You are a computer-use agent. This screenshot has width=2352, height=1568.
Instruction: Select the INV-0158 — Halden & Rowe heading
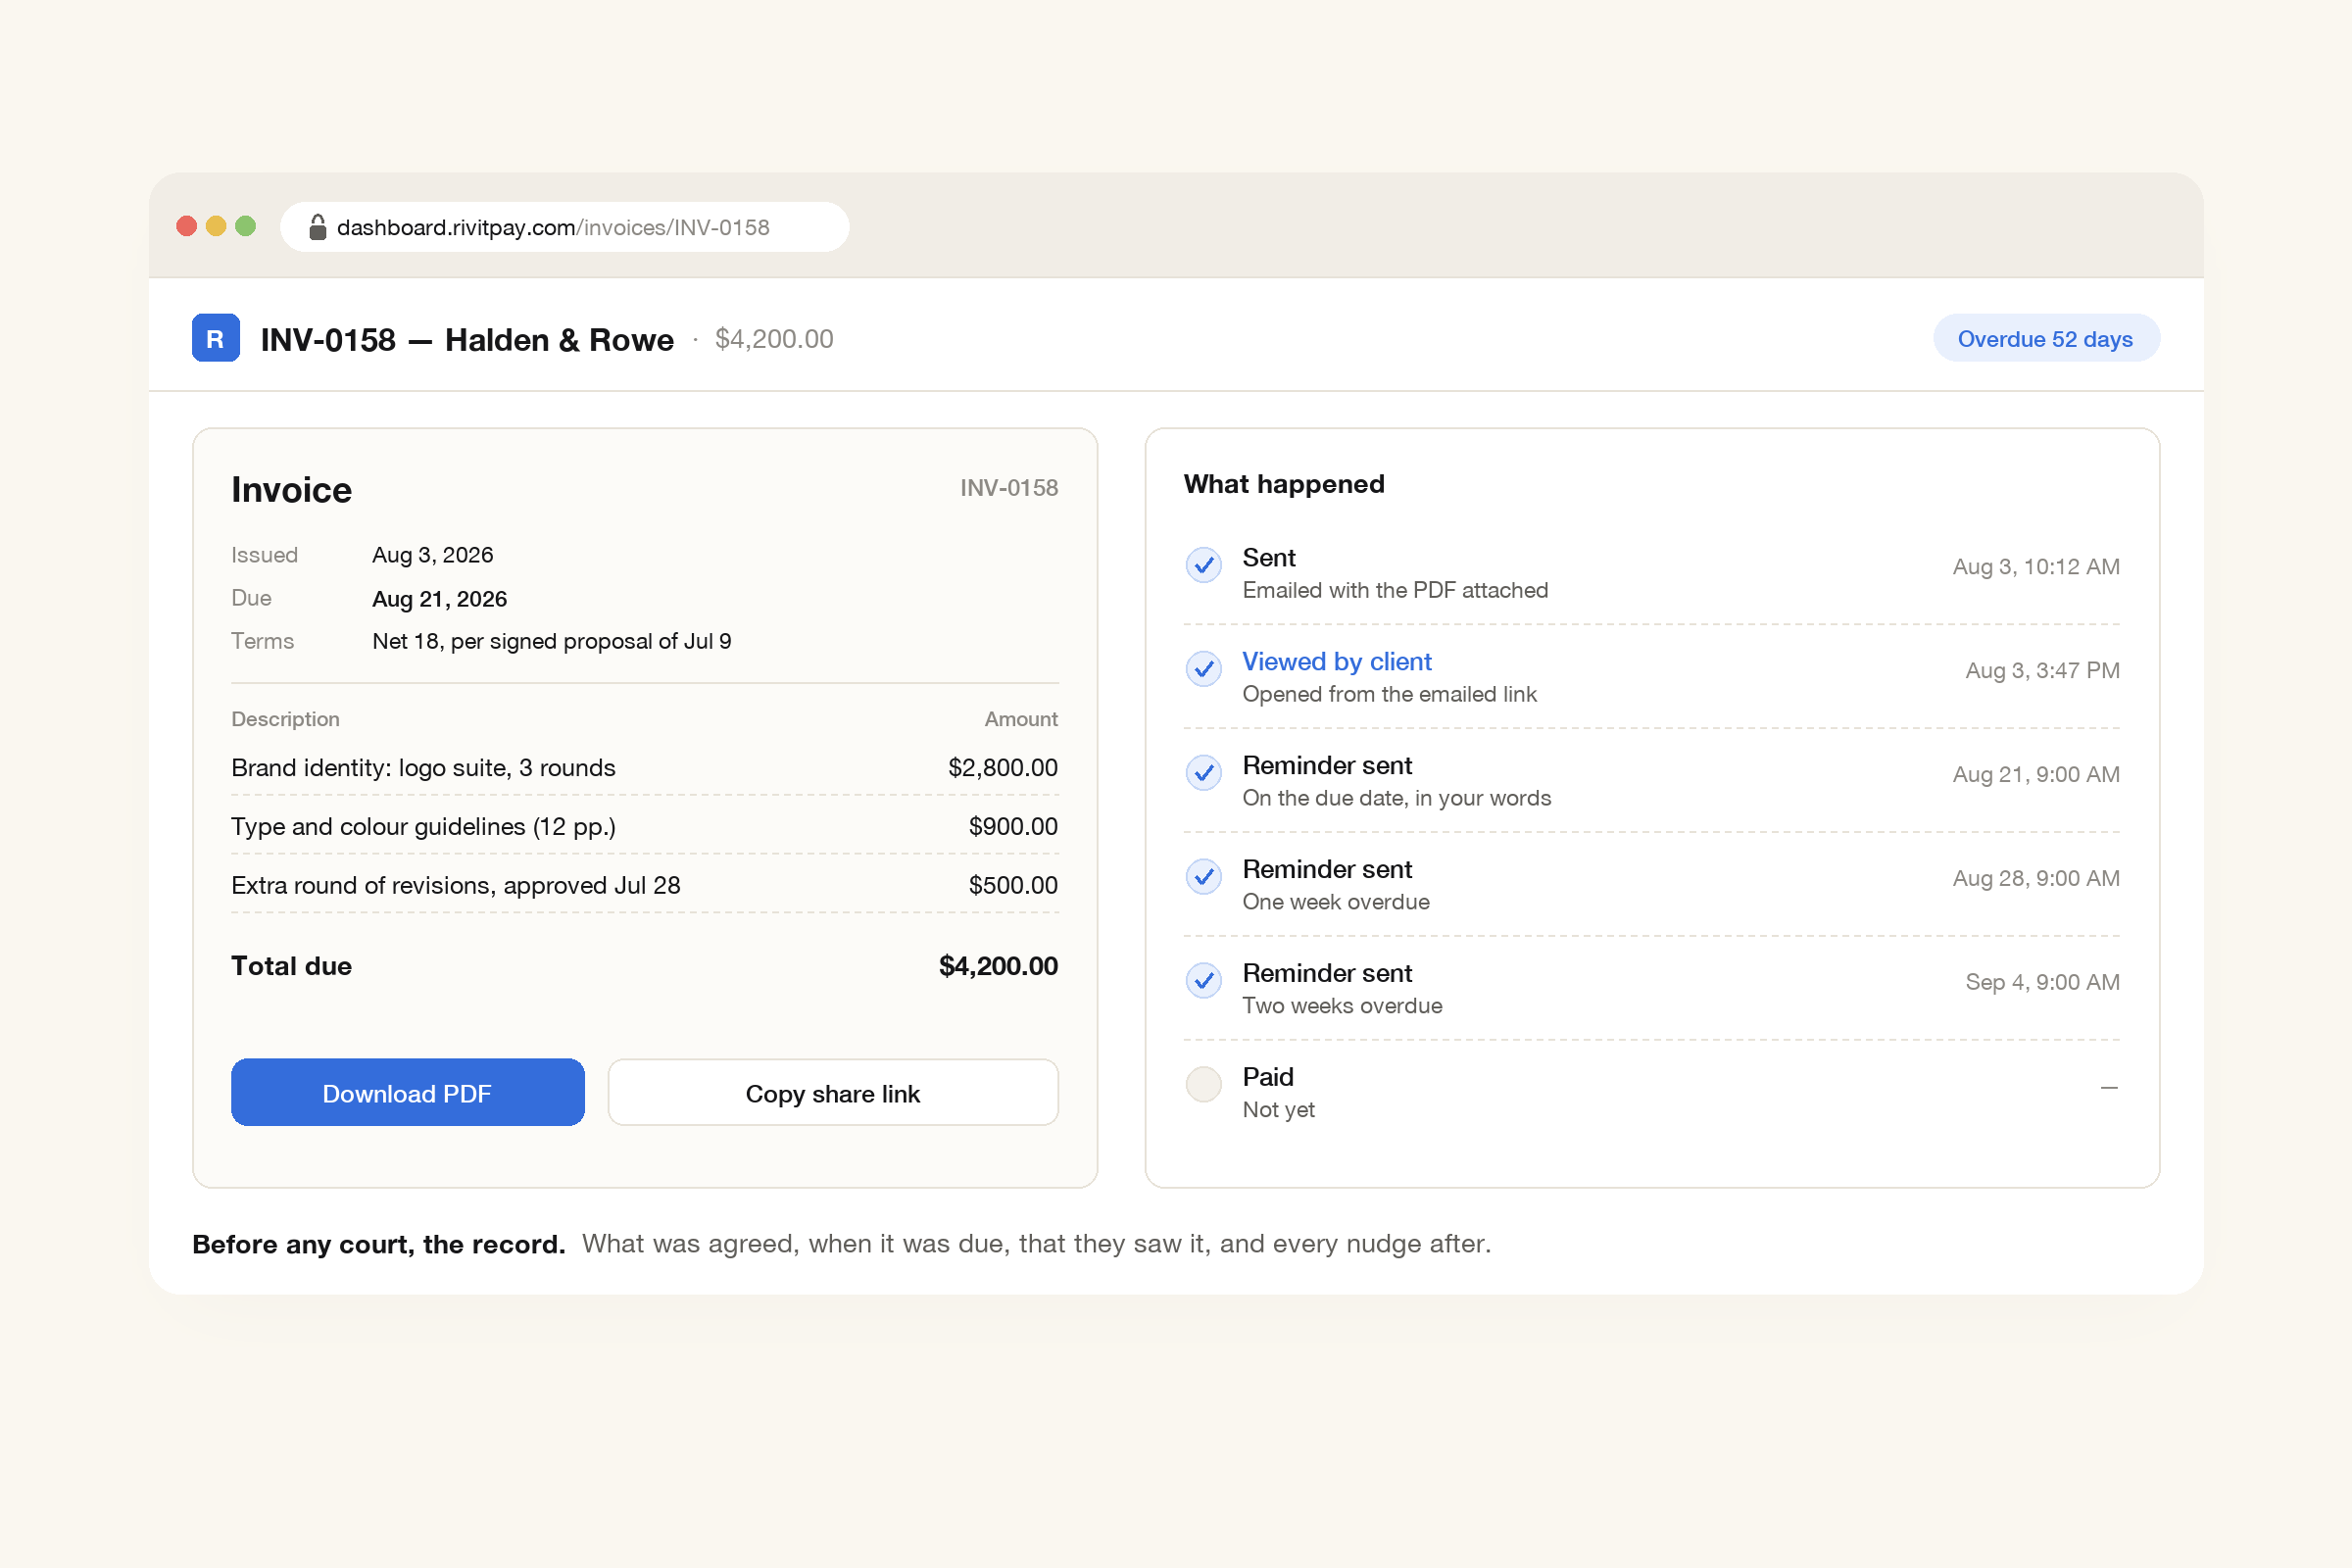pos(467,340)
